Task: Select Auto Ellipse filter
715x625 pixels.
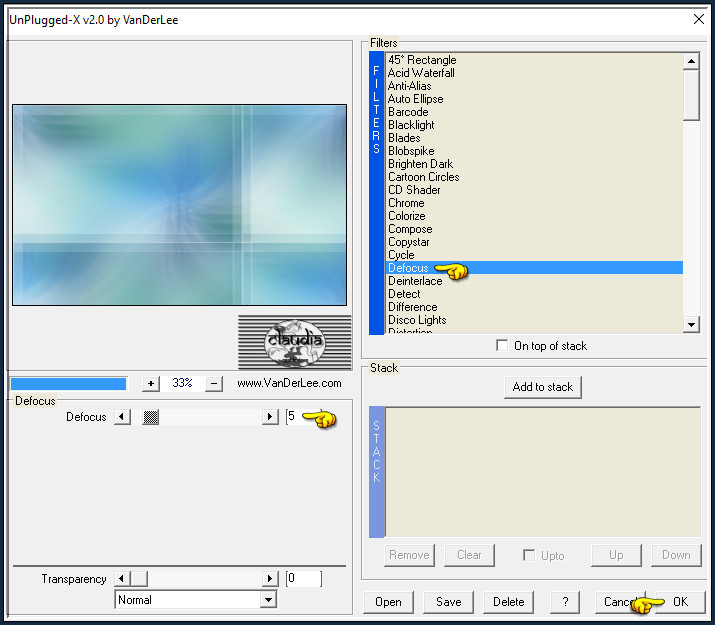Action: tap(534, 99)
